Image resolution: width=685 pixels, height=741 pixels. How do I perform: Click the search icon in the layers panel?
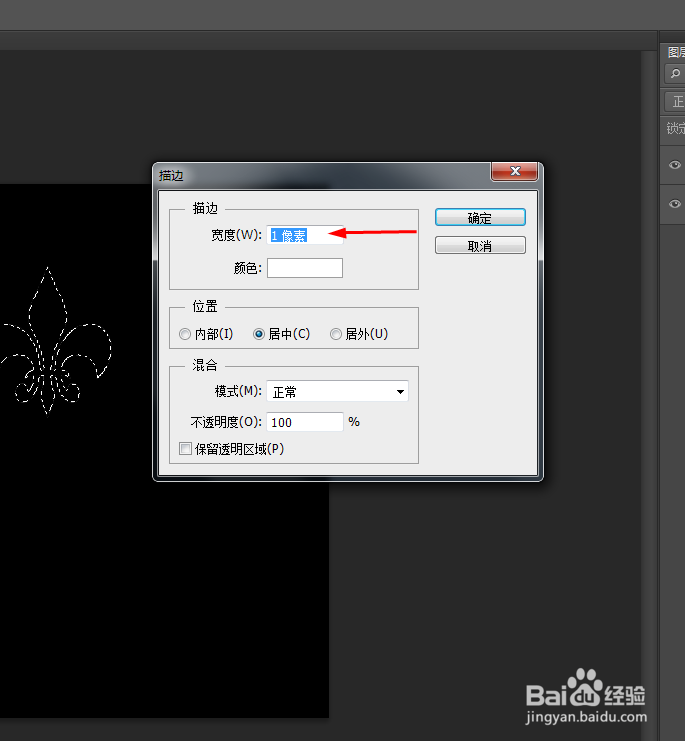click(676, 73)
